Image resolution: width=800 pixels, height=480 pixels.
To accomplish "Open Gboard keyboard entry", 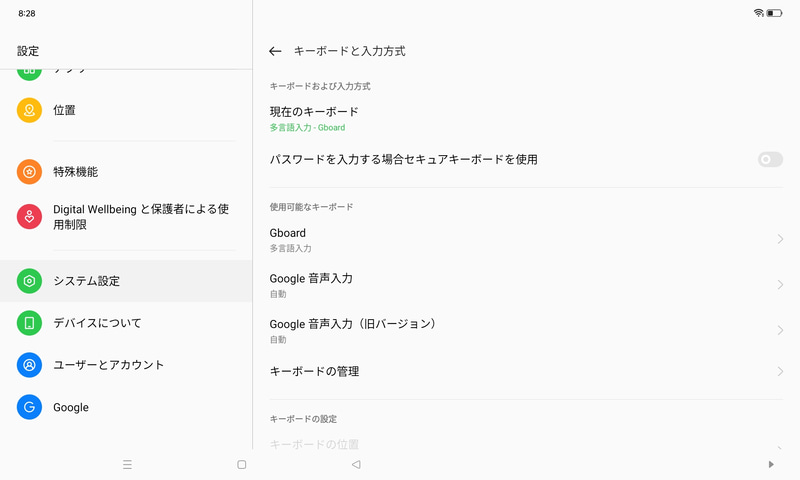I will pyautogui.click(x=526, y=240).
